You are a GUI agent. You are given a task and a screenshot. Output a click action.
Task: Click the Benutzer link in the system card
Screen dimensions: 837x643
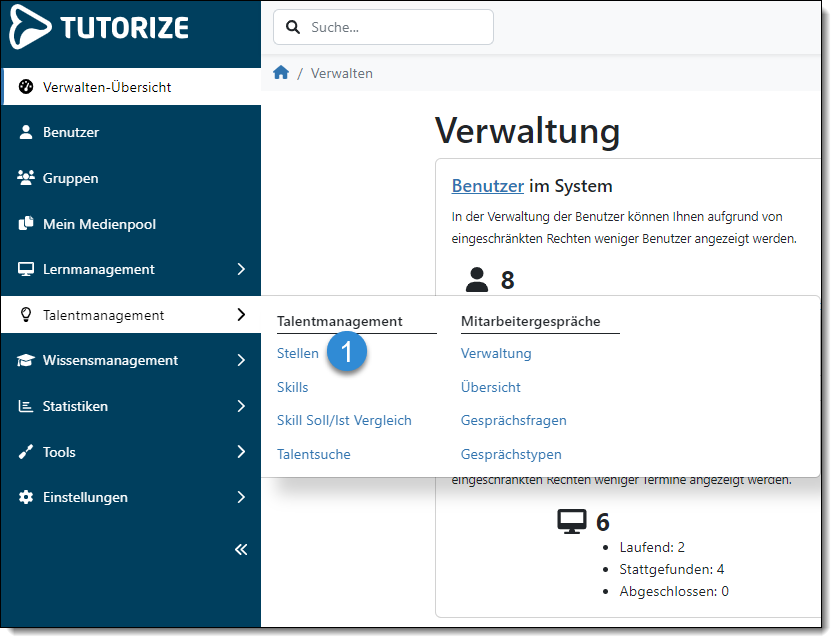487,185
